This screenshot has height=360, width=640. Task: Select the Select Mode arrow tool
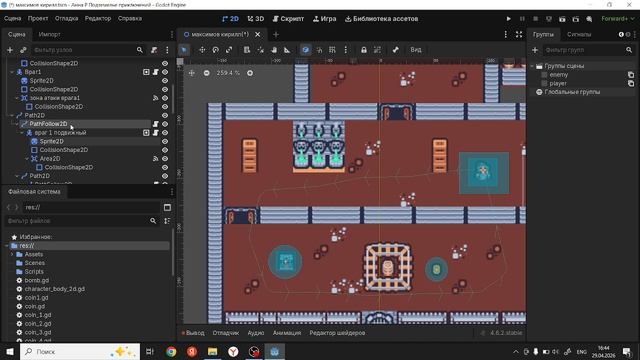[x=184, y=50]
